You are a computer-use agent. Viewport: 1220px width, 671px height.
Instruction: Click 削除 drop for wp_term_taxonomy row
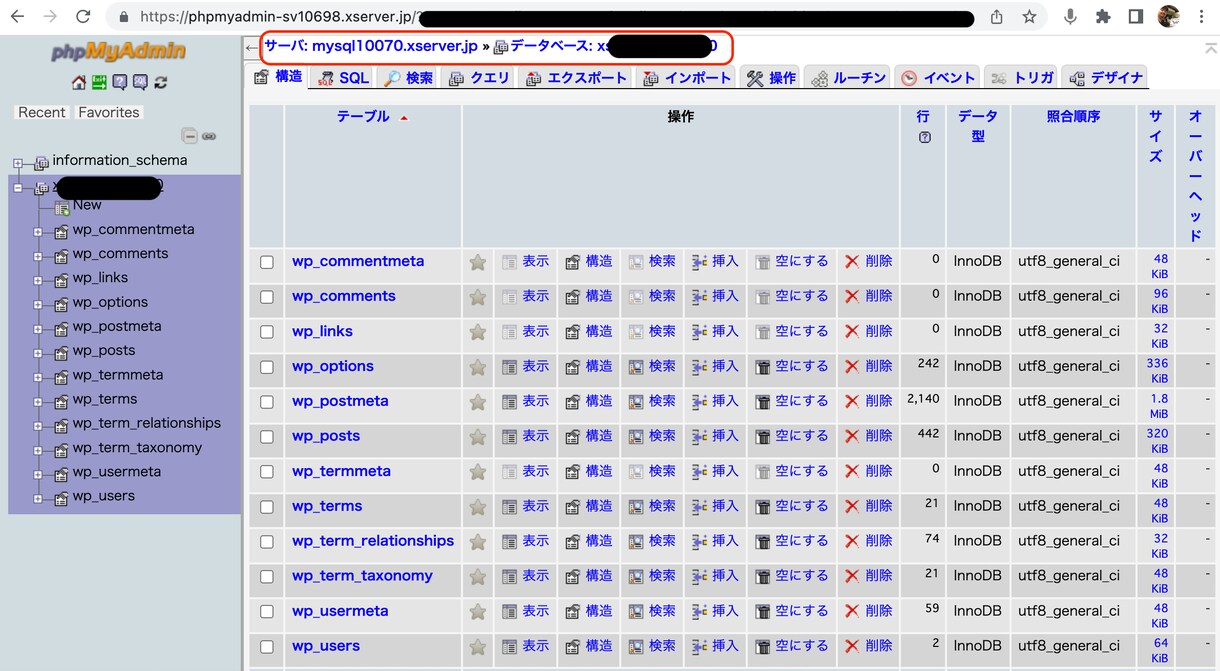coord(868,577)
